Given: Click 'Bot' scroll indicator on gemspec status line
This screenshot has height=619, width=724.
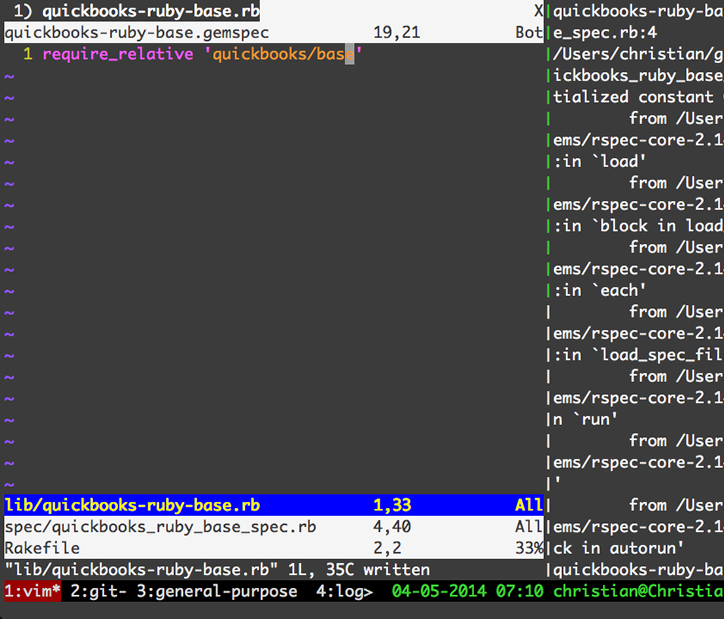Looking at the screenshot, I should [x=529, y=32].
